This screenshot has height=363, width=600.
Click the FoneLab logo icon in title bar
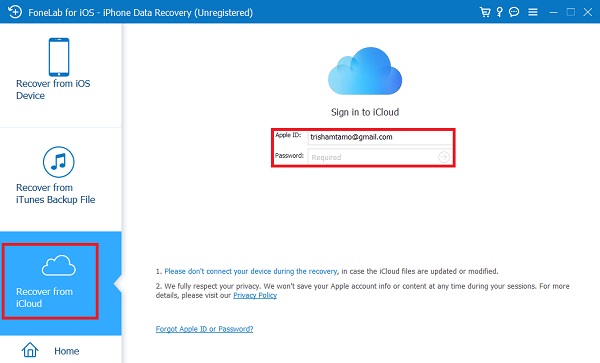[15, 12]
